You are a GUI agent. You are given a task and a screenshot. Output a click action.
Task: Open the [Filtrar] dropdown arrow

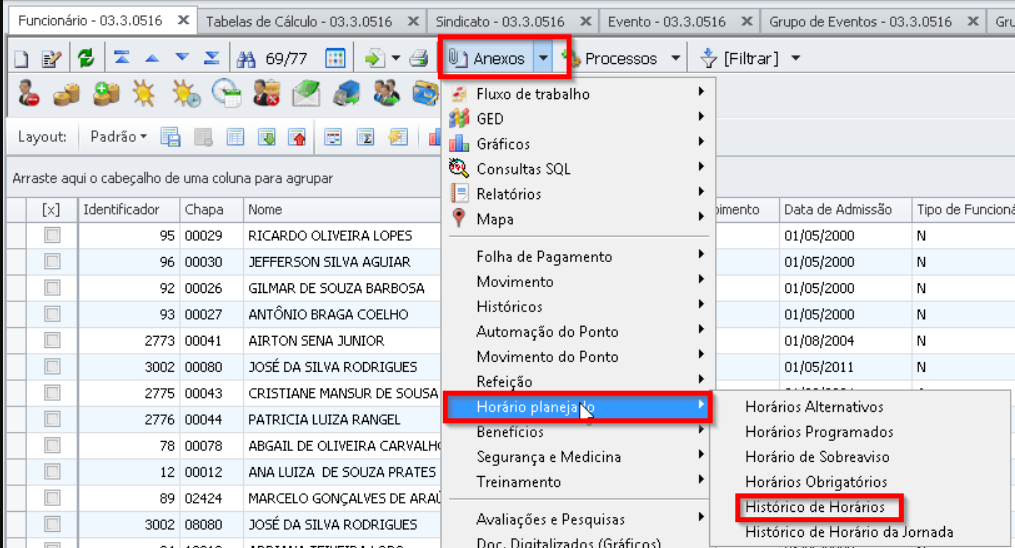point(796,58)
